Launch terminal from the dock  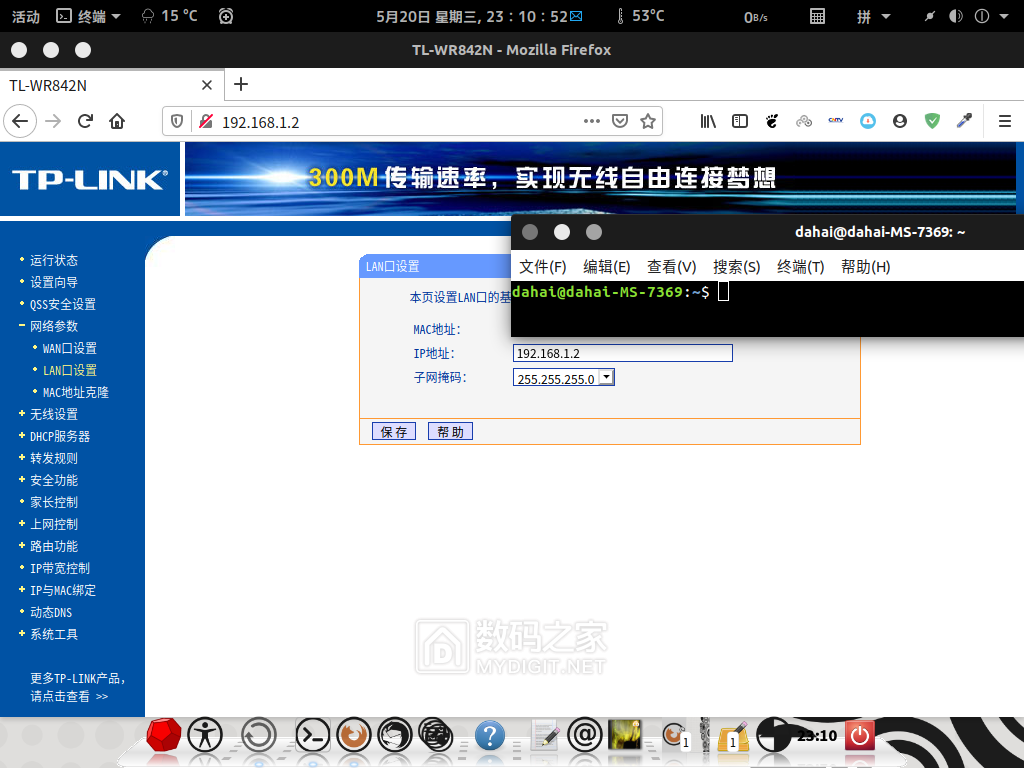coord(312,735)
